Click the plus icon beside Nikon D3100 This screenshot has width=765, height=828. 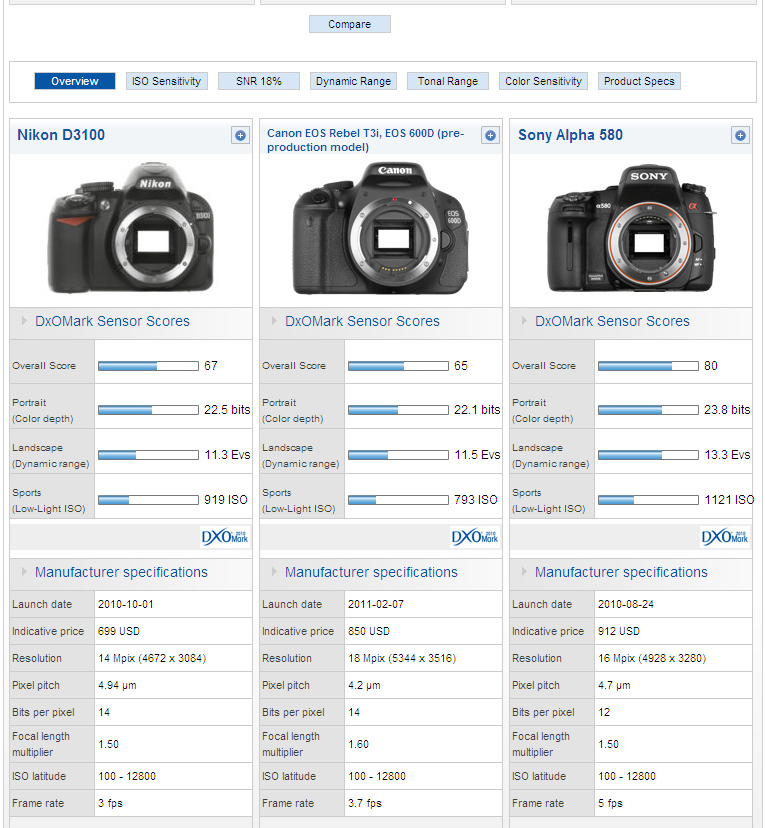pyautogui.click(x=240, y=136)
